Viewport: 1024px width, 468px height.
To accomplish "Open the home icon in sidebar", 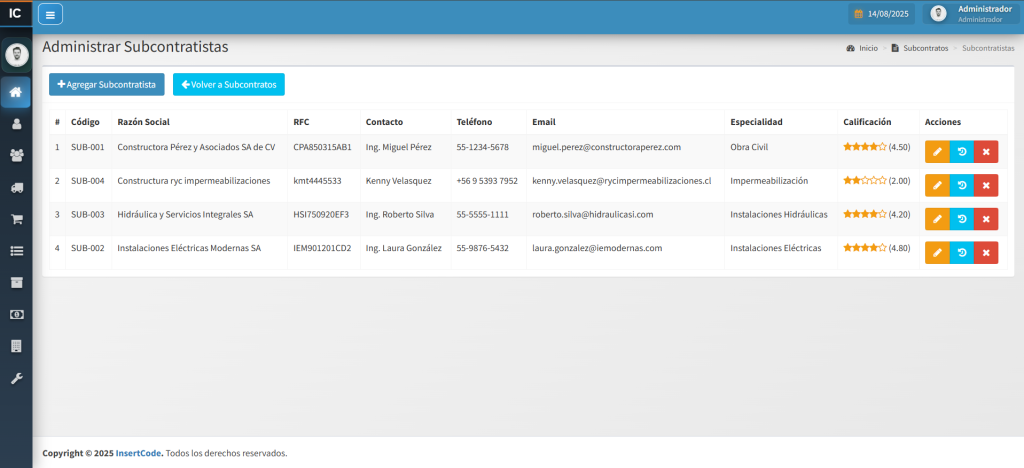I will pos(16,93).
